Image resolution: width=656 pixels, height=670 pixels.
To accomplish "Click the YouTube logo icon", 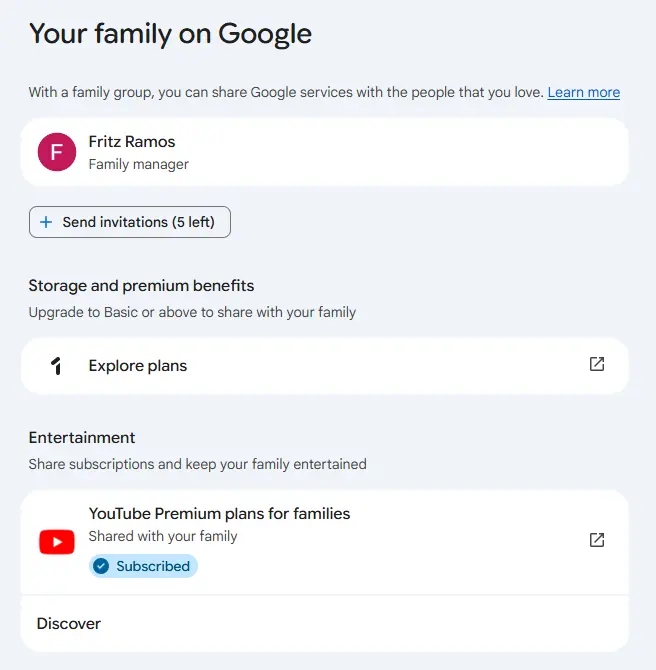I will click(57, 542).
